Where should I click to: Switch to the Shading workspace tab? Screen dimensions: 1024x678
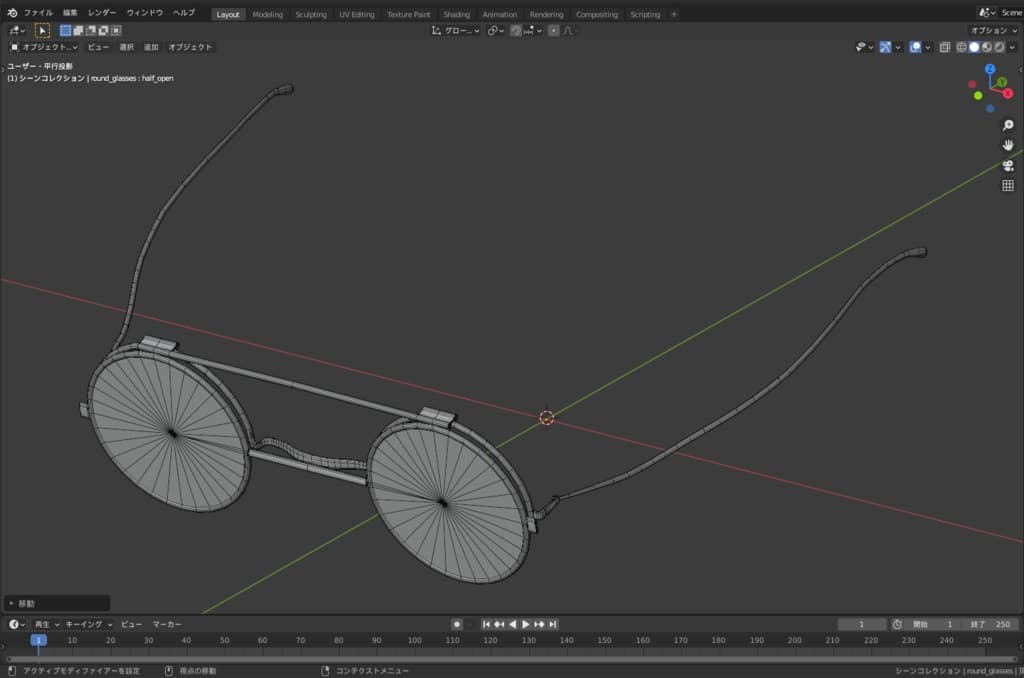click(456, 14)
